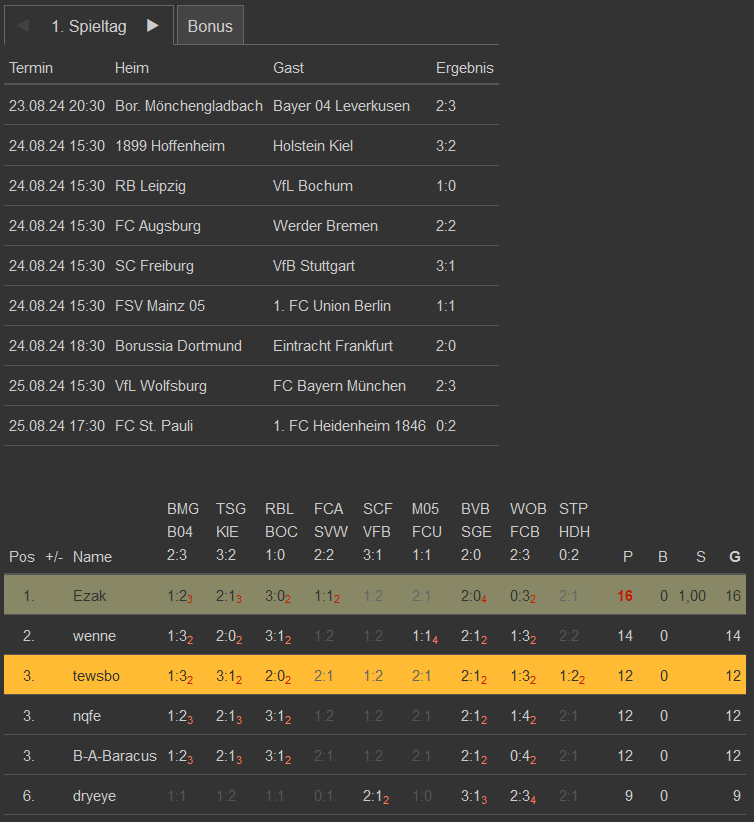
Task: Click the Name column header
Action: 92,556
